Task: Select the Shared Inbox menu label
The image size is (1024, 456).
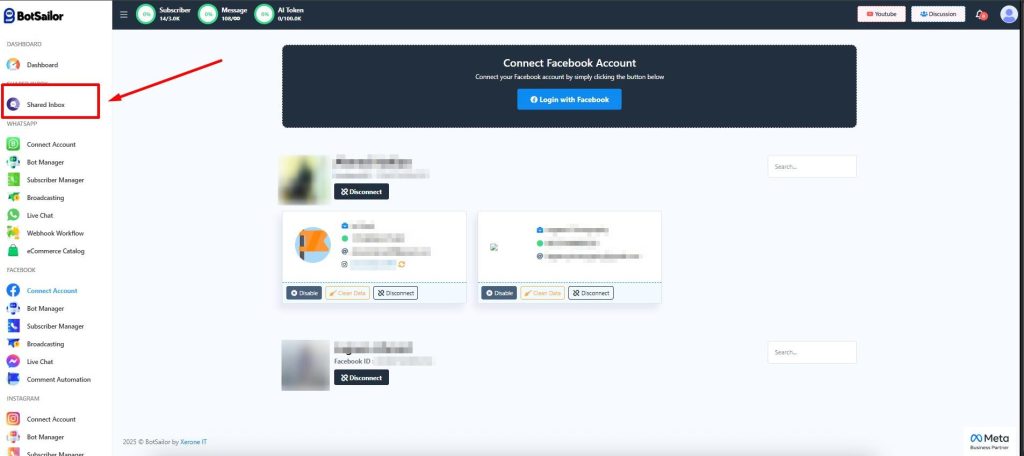Action: pos(46,105)
